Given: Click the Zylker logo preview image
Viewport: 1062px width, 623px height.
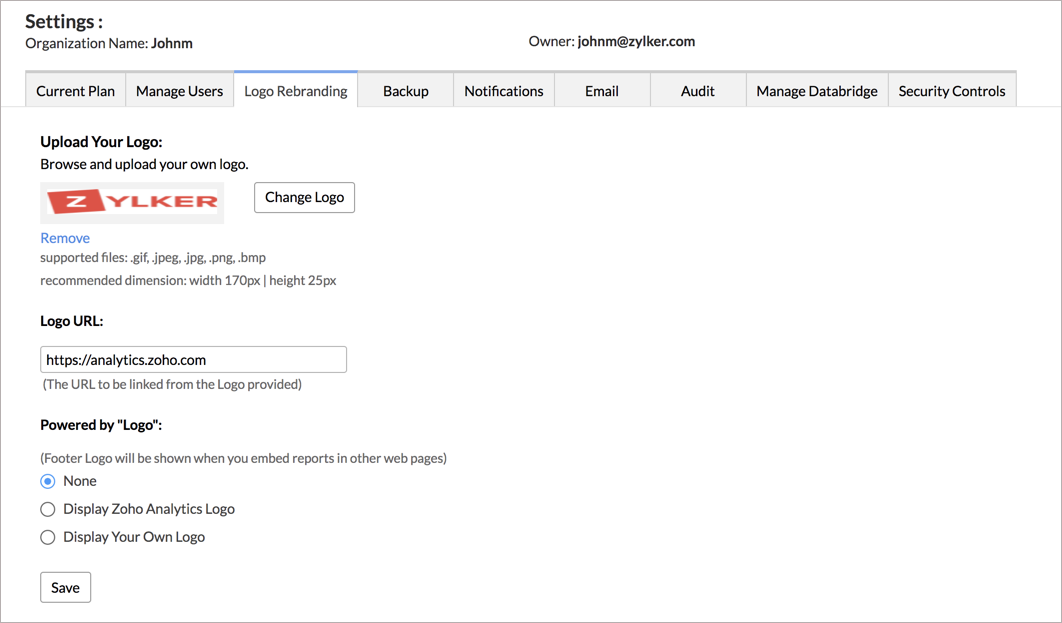Looking at the screenshot, I should [x=132, y=202].
